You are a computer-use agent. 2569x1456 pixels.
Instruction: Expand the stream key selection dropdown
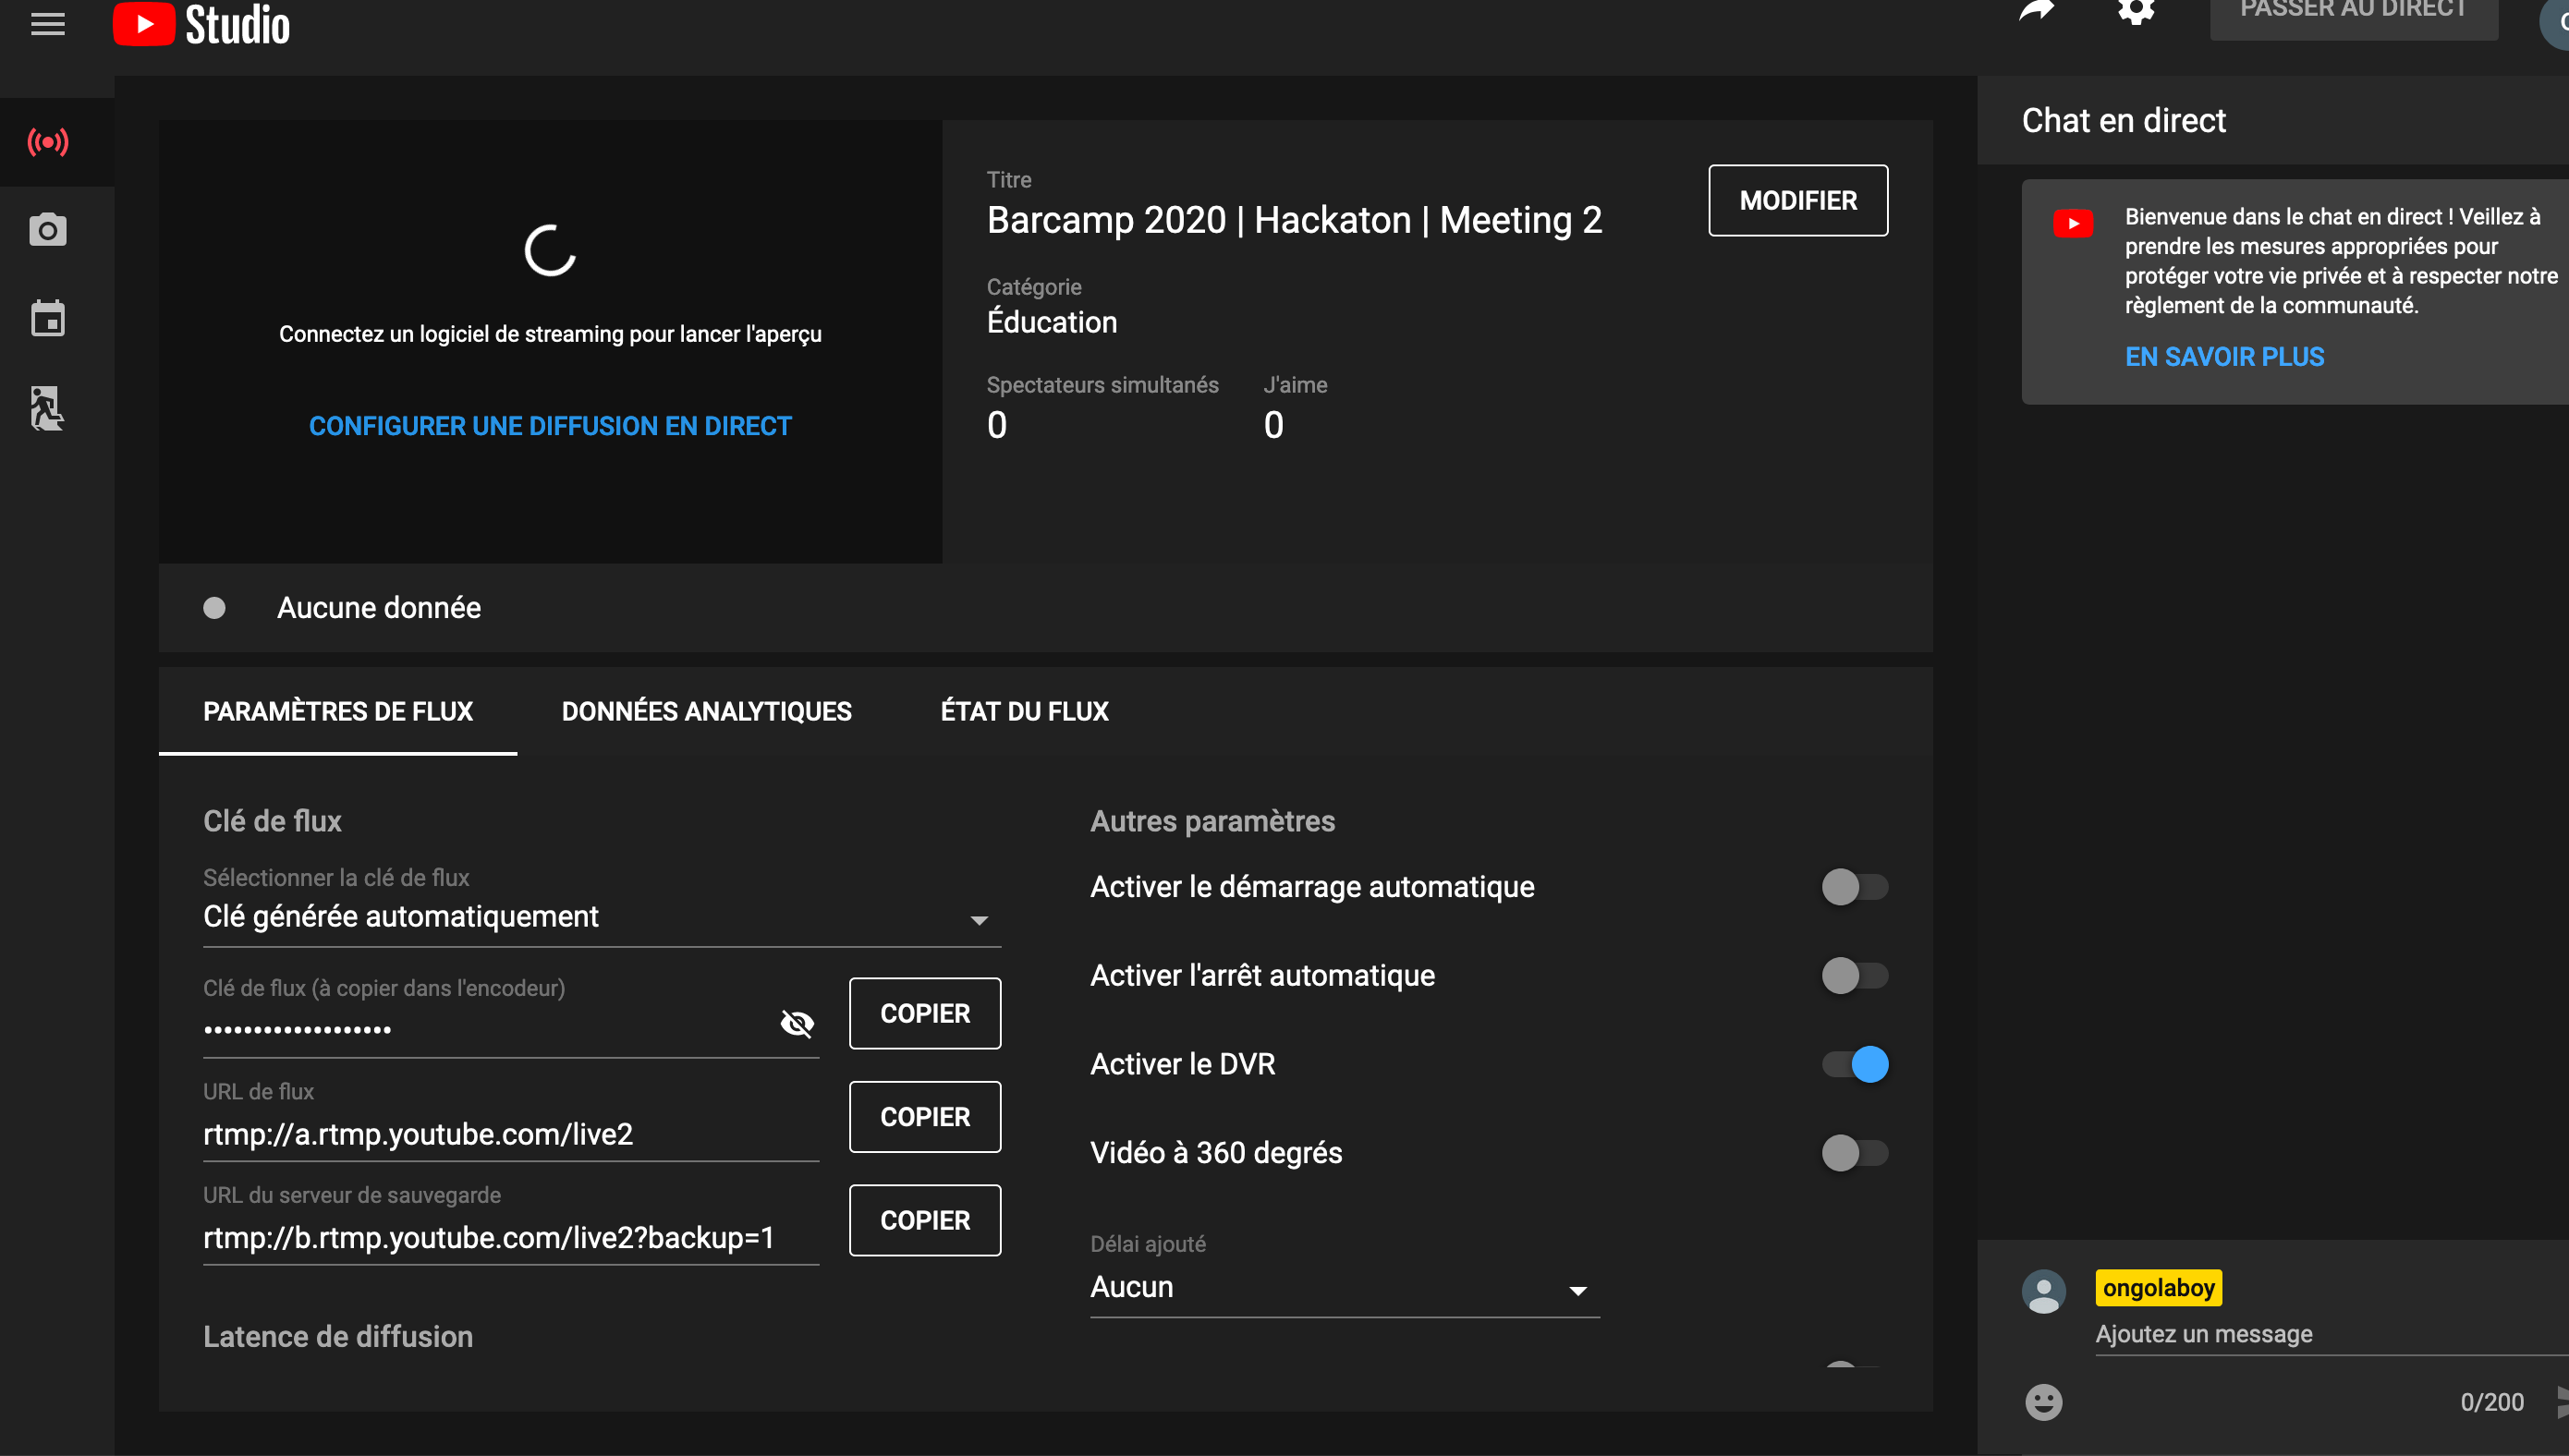tap(602, 917)
